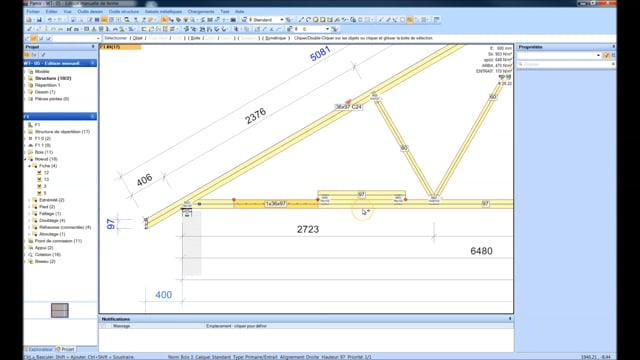Viewport: 640px width, 360px height.
Task: Click the 2723 dimension value
Action: 308,229
